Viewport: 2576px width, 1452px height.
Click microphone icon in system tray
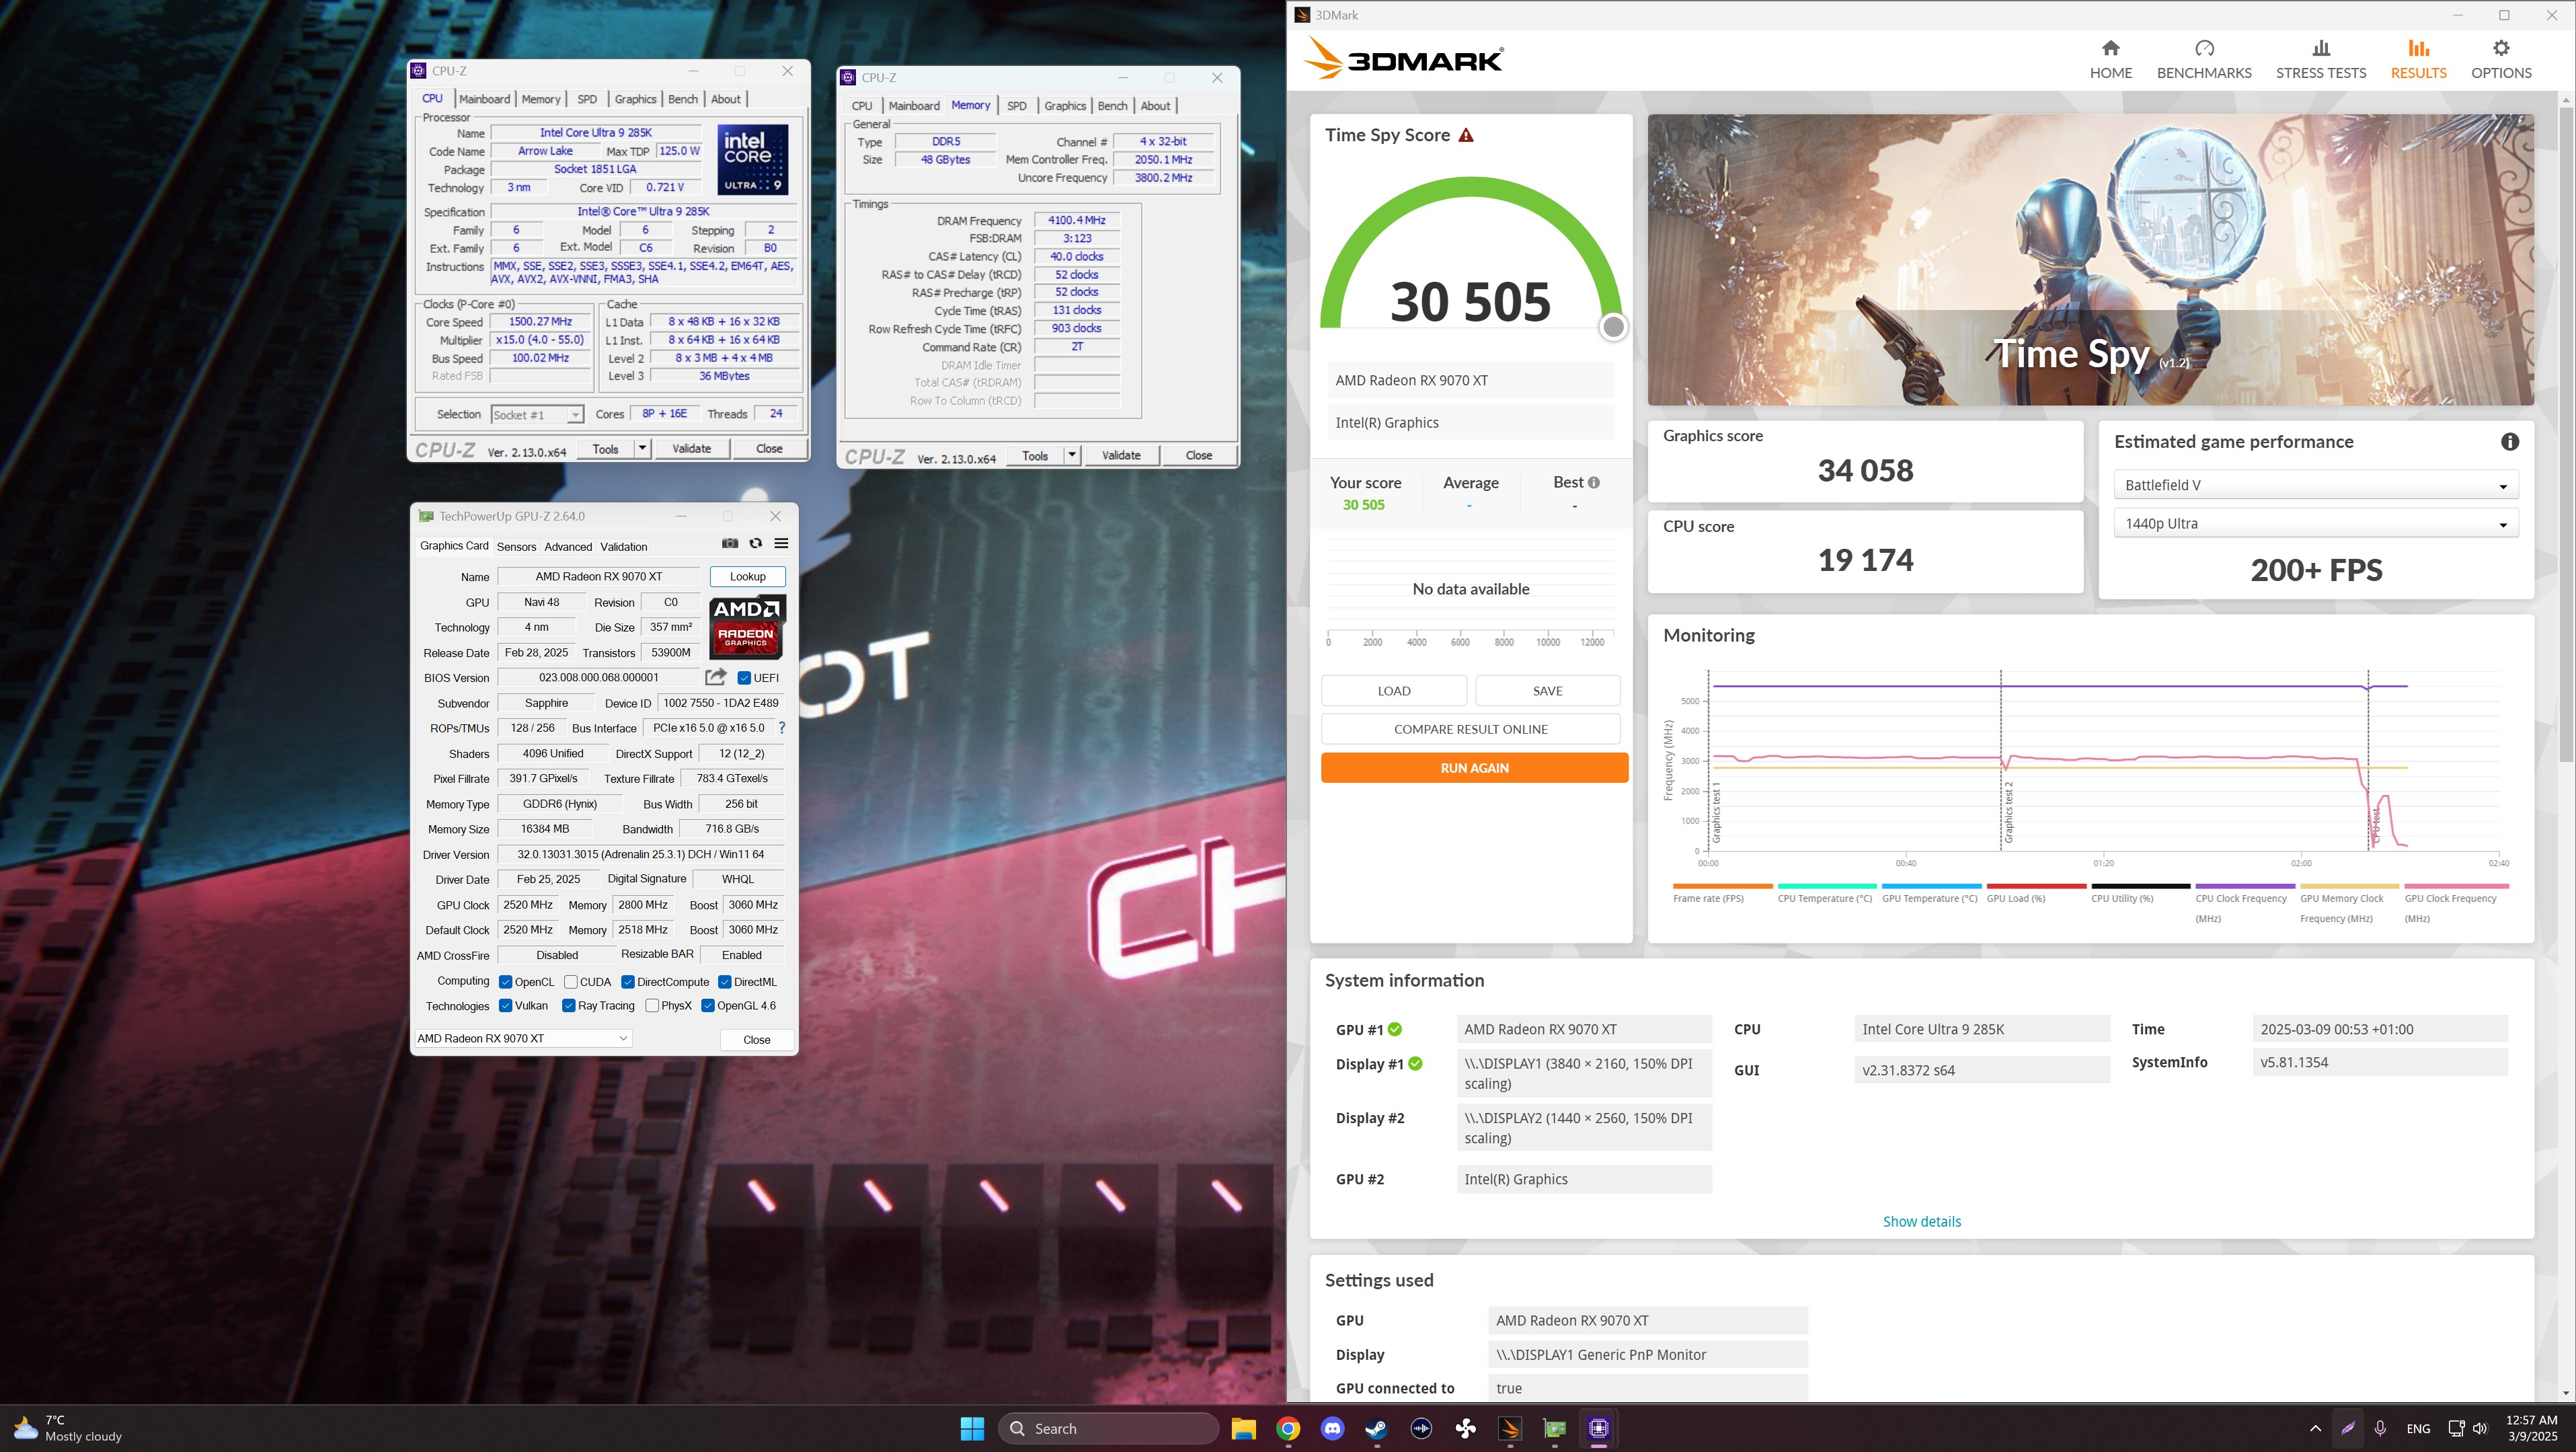2380,1428
